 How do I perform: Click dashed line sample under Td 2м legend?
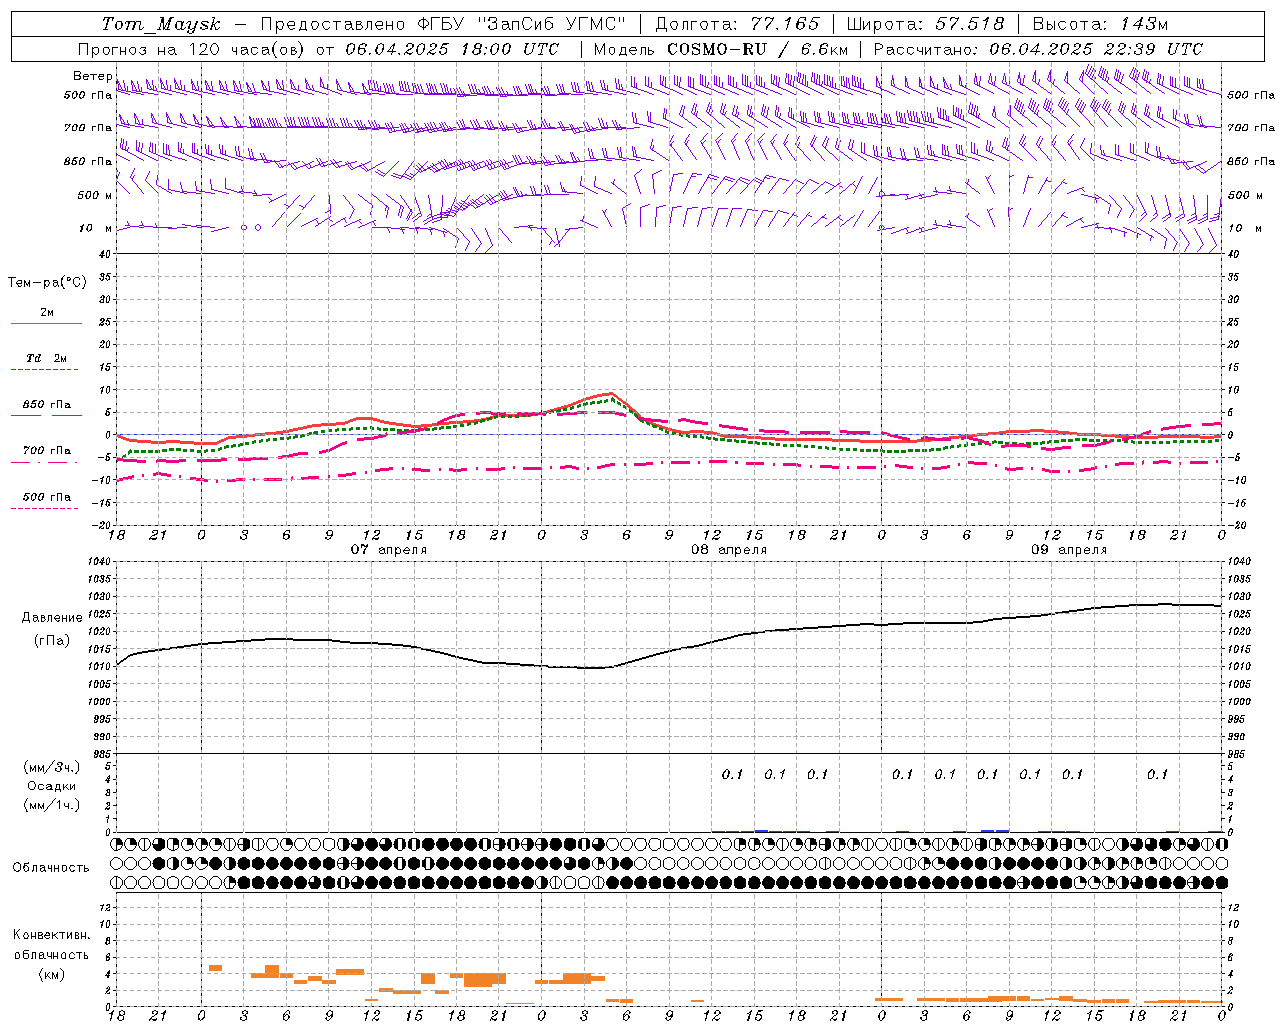(x=46, y=370)
